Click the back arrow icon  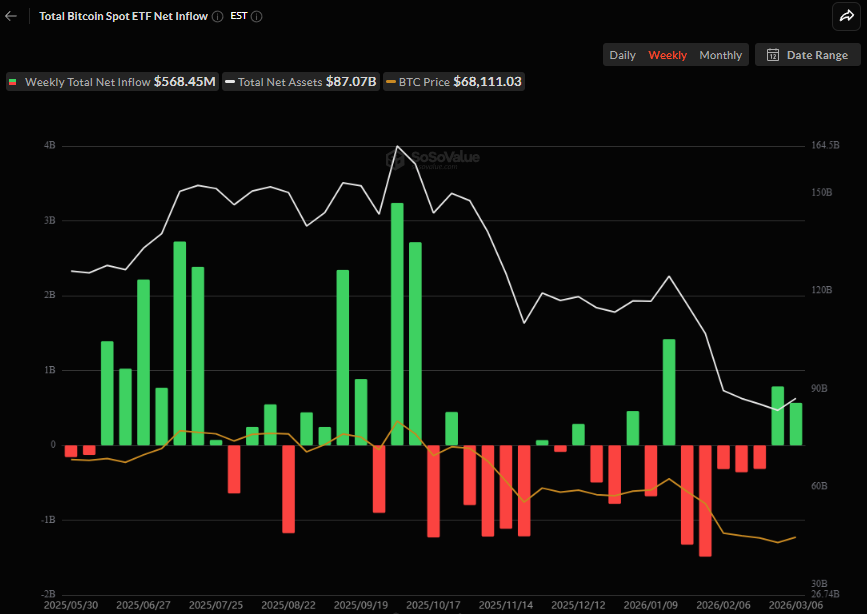(11, 16)
